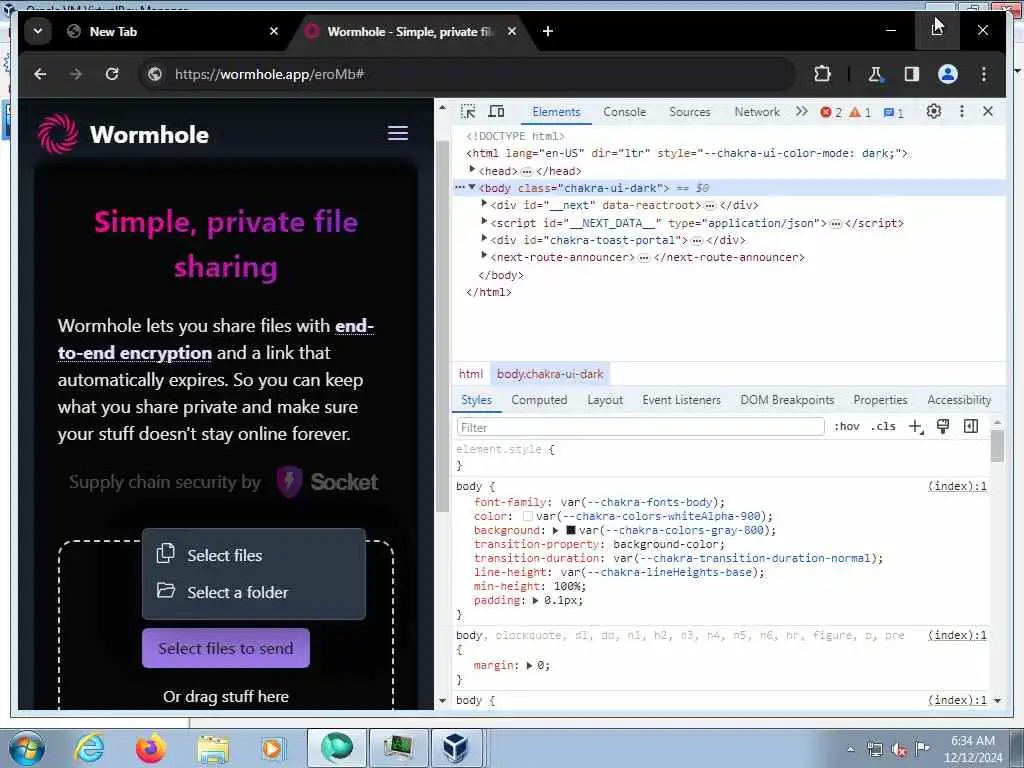Expand the head element node

pyautogui.click(x=472, y=170)
